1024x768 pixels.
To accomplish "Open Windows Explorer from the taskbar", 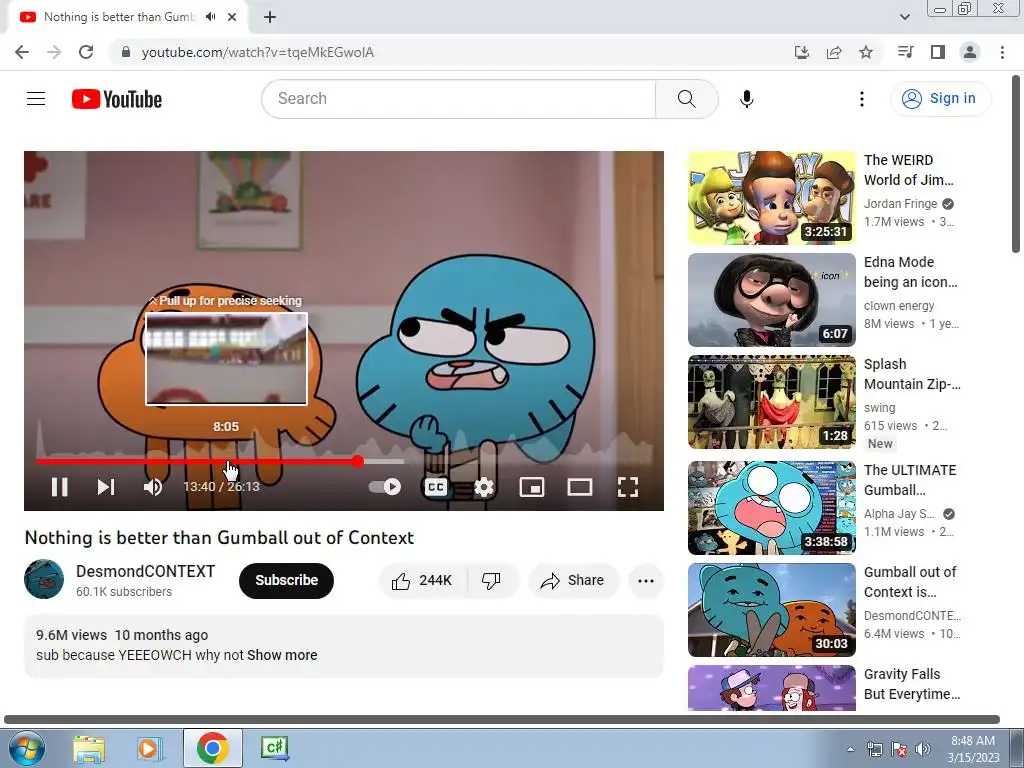I will click(89, 748).
